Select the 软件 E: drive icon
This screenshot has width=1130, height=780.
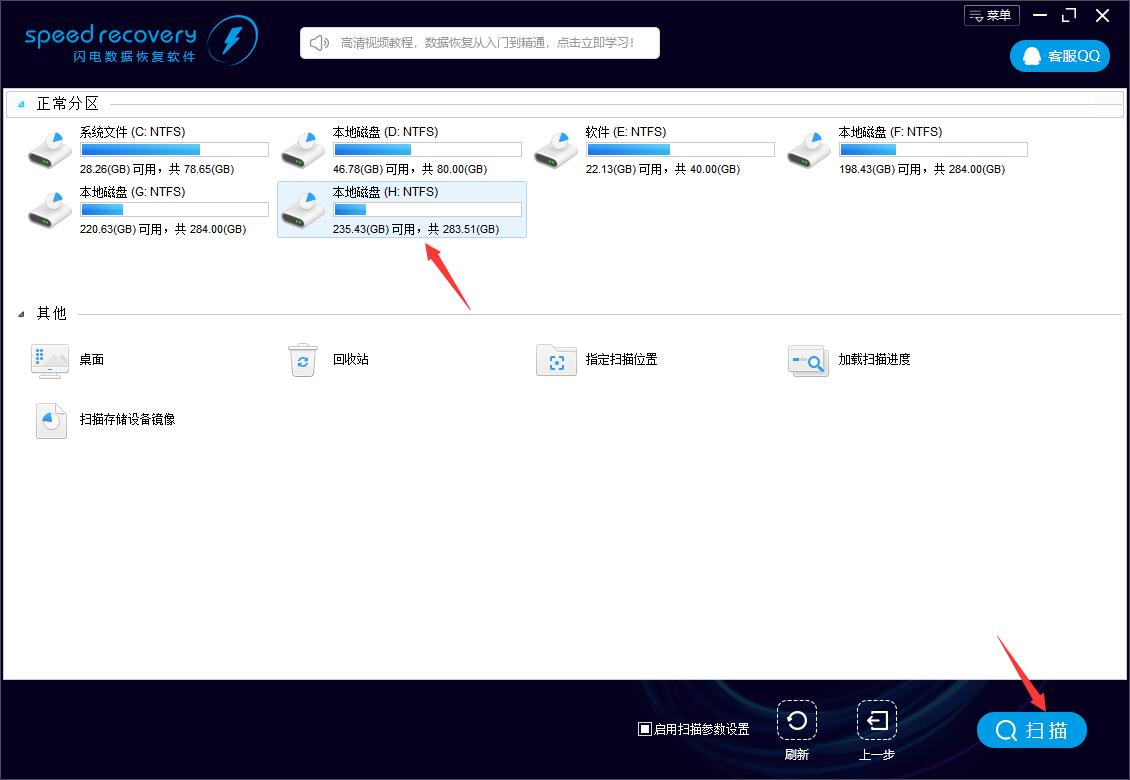point(556,150)
